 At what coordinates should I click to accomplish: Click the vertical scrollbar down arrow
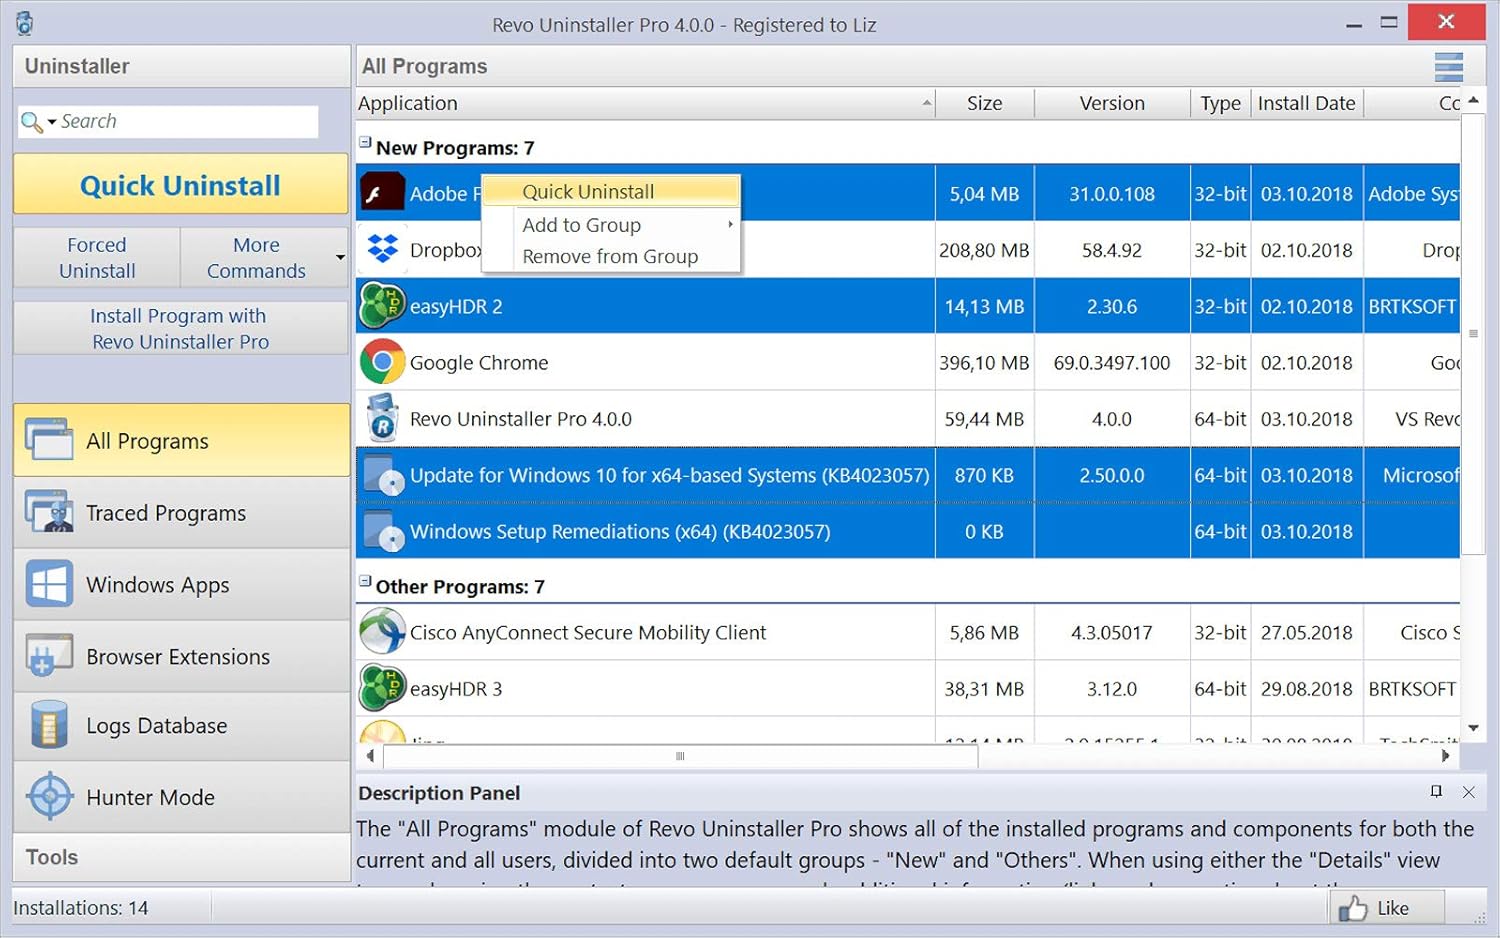(1473, 728)
